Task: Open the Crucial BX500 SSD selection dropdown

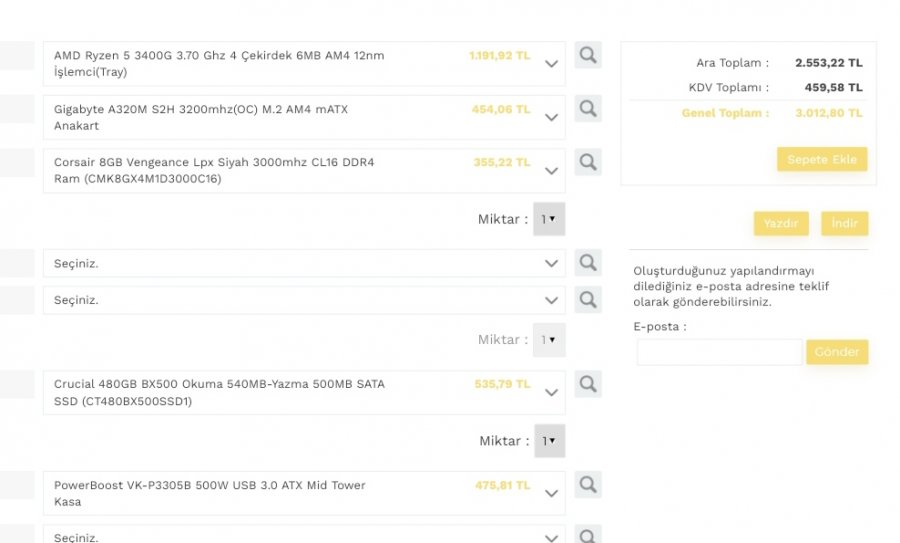Action: (551, 393)
